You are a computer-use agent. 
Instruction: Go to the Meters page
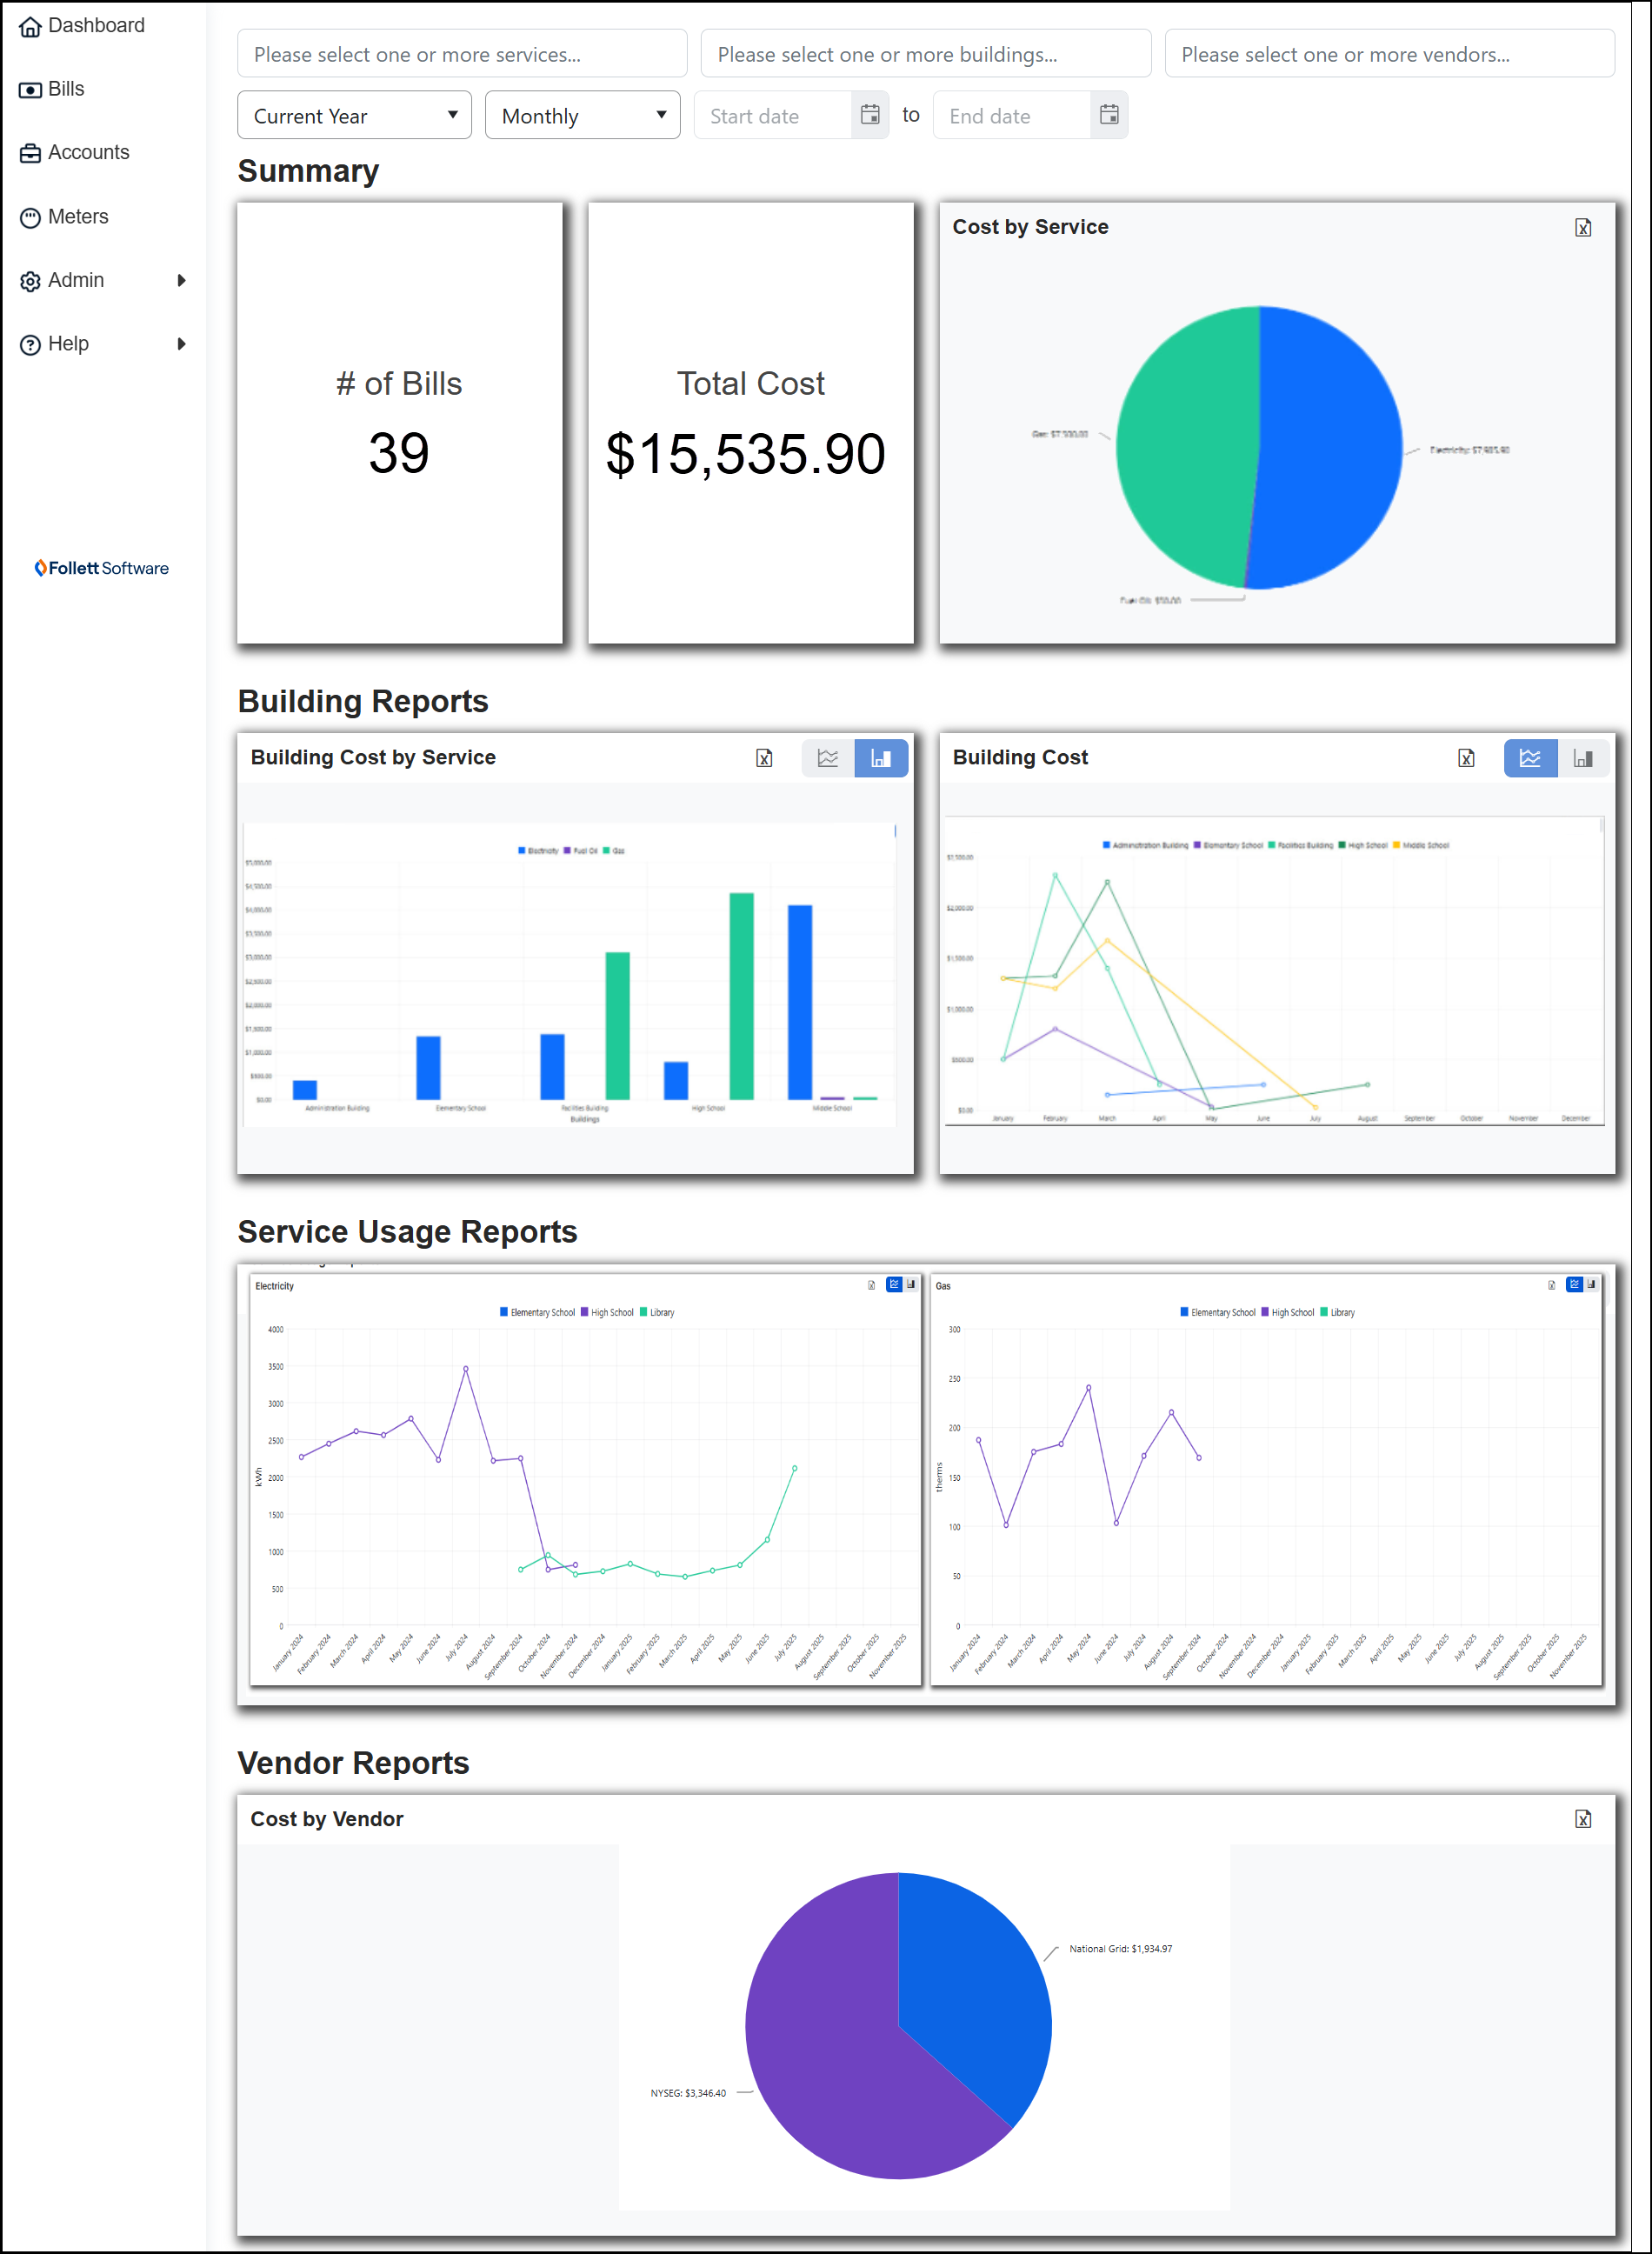coord(78,217)
